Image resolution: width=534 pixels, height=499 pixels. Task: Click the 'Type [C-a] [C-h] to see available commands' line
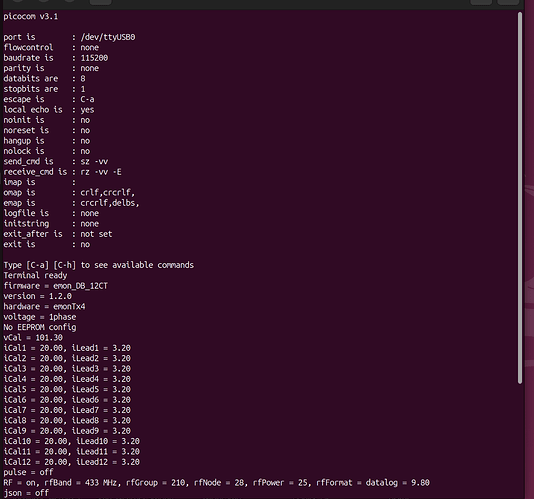(x=99, y=265)
